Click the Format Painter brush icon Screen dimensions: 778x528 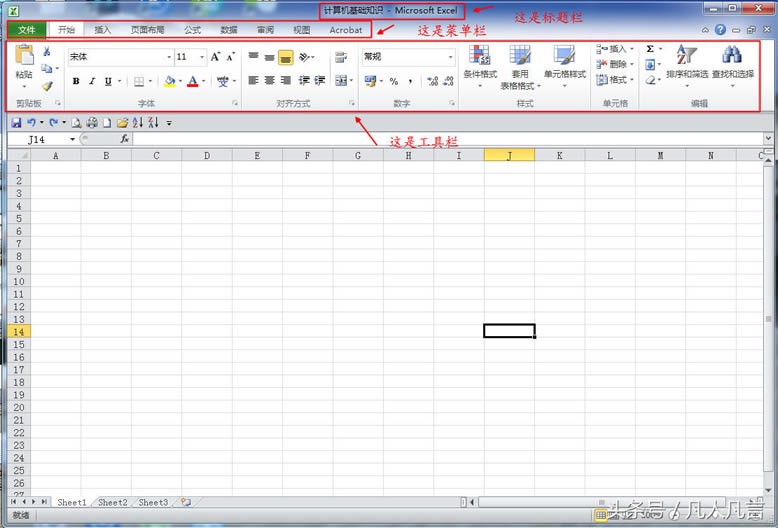click(x=47, y=86)
